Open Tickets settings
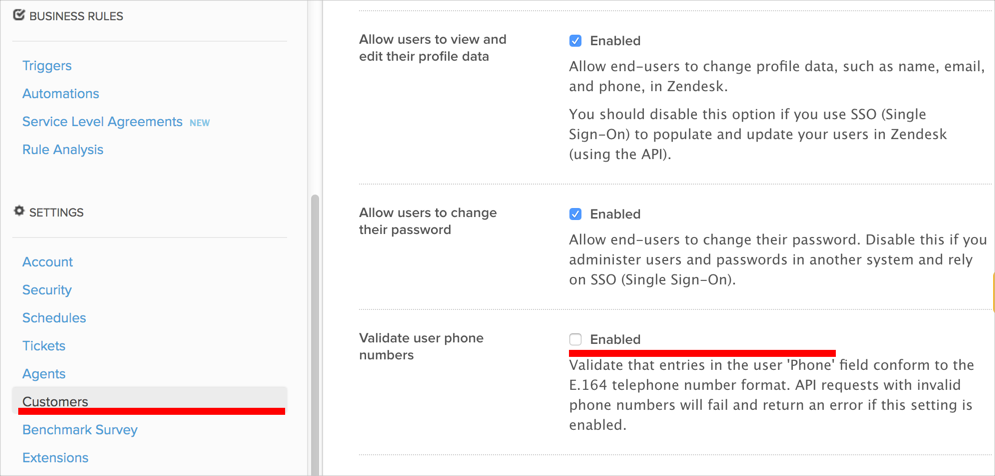 click(44, 346)
